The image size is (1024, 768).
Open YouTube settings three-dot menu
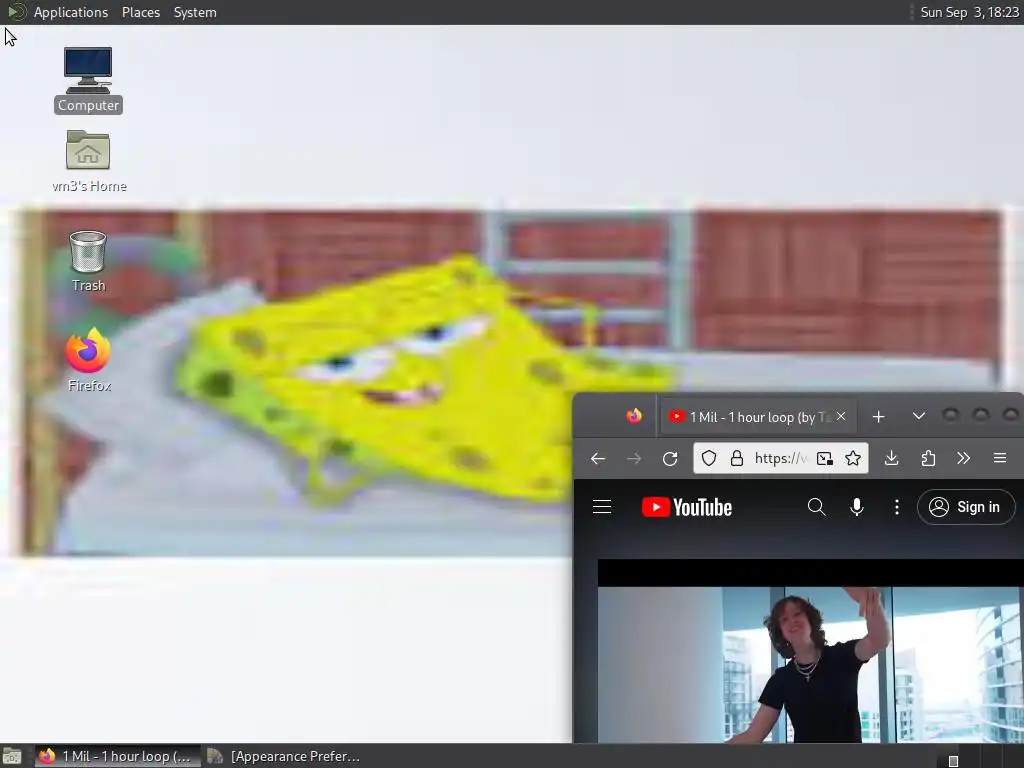coord(897,507)
